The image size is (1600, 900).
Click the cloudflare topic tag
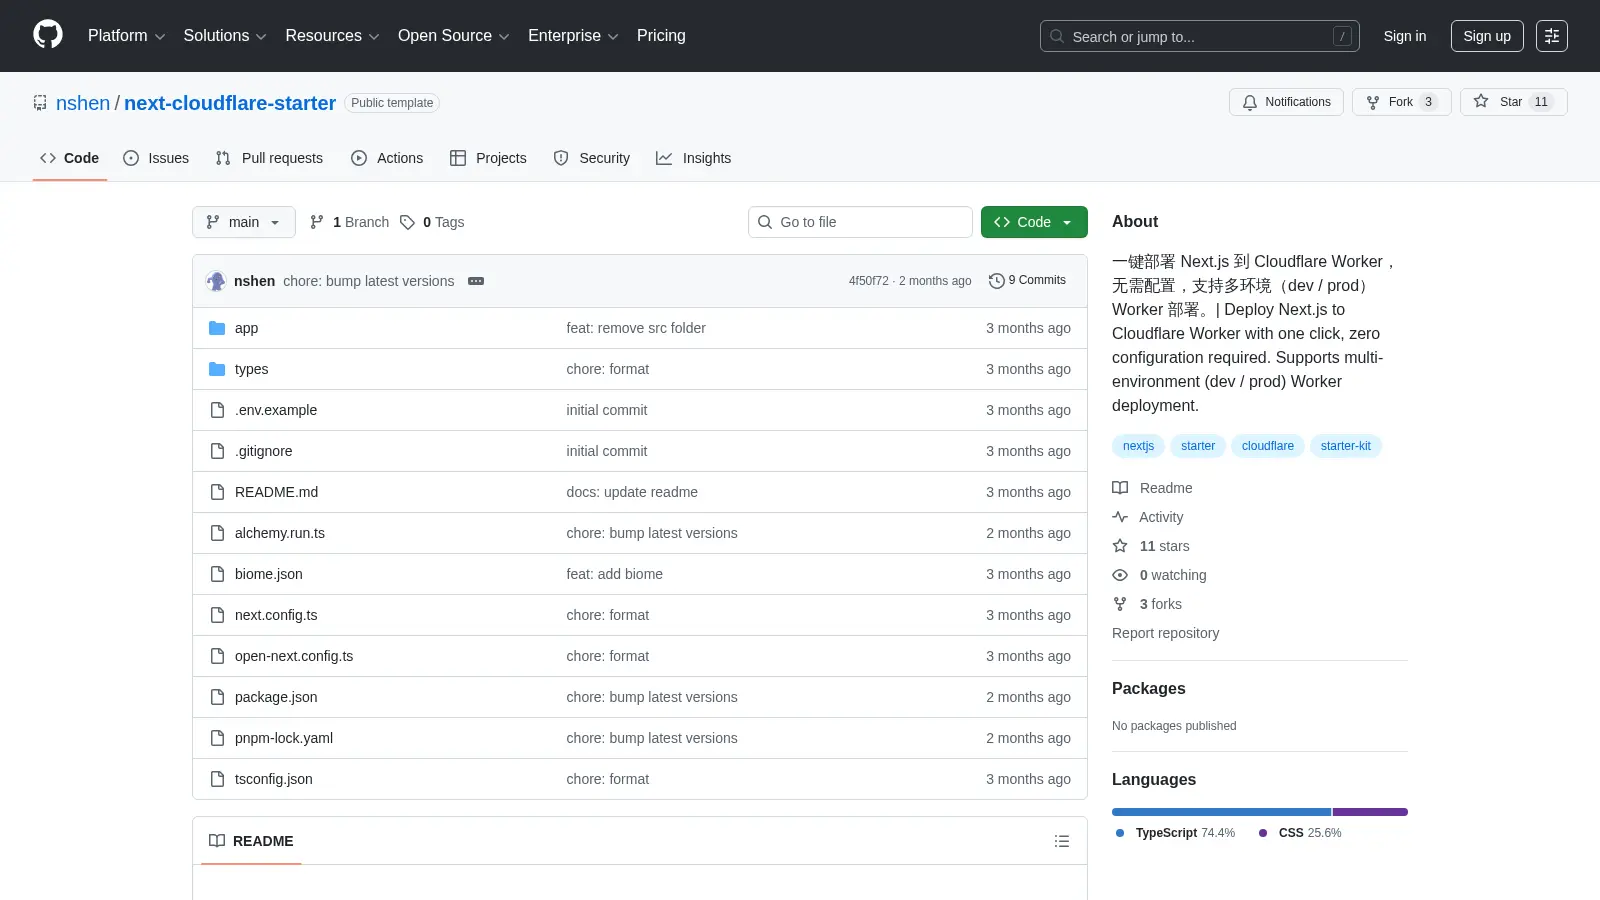(x=1268, y=446)
